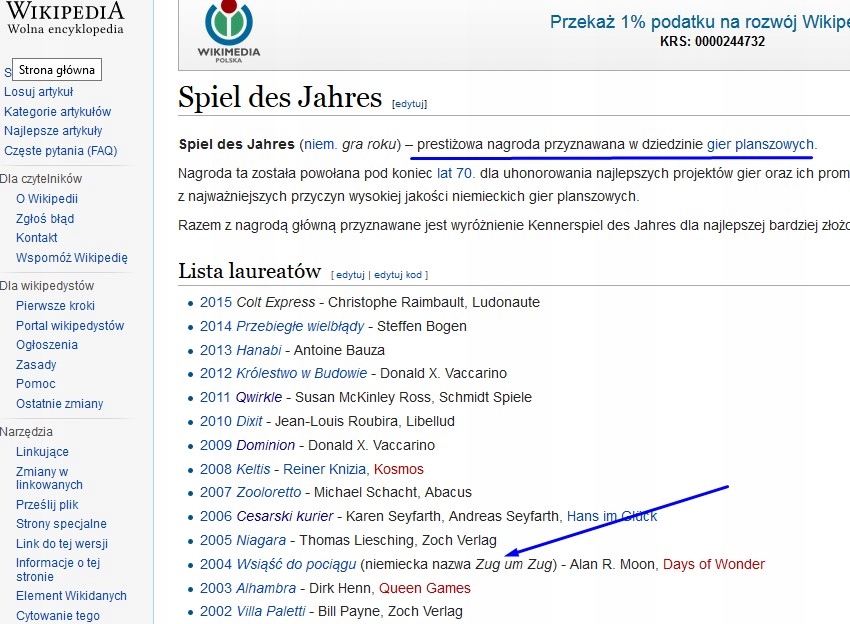Open Zmiany w linkowanych

pos(49,478)
